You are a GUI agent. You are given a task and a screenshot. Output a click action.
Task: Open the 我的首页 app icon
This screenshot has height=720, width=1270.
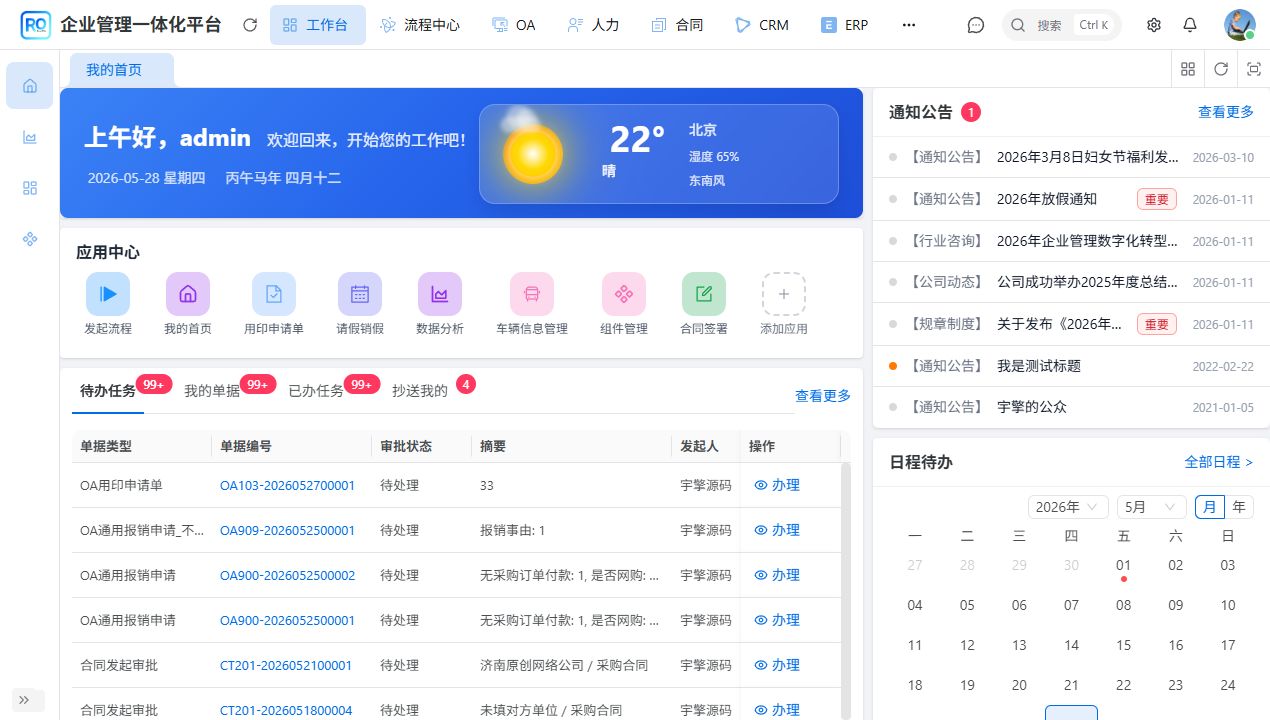(188, 294)
